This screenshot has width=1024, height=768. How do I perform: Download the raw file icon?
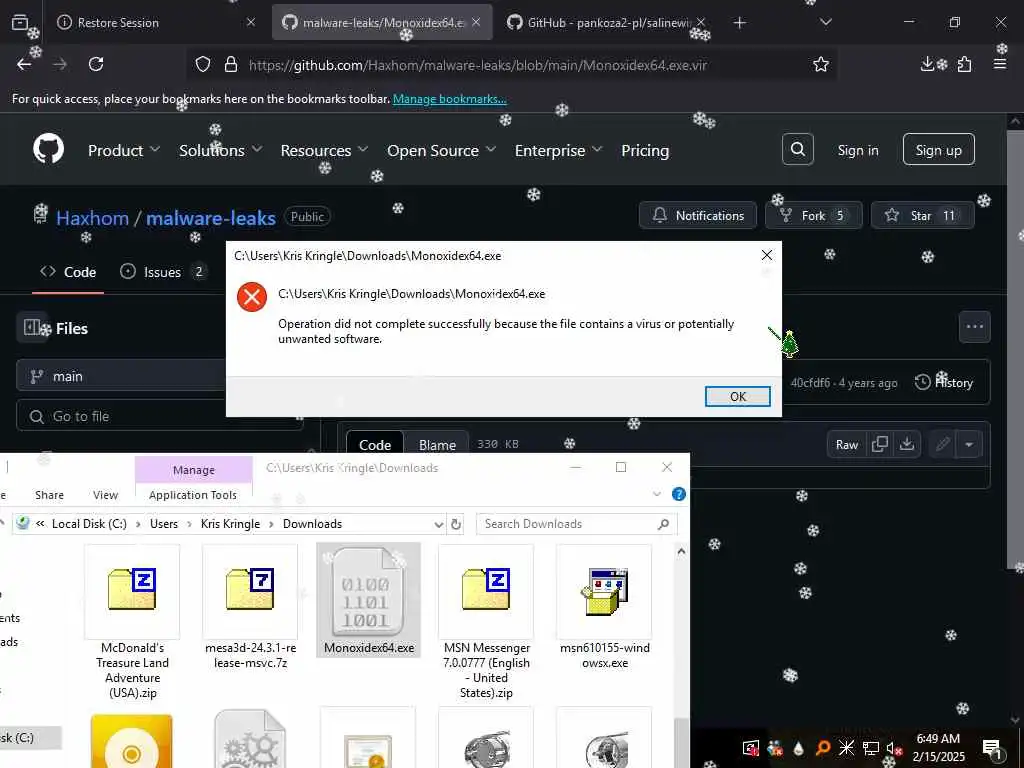coord(906,445)
